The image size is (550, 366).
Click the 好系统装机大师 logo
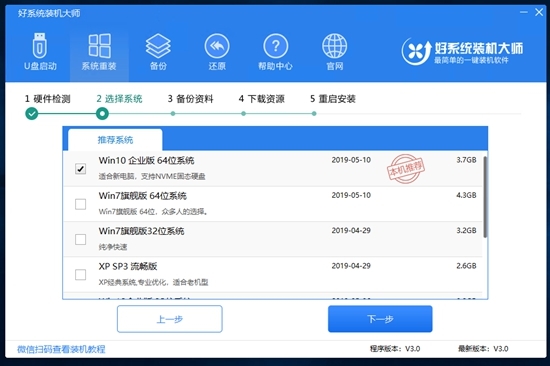click(462, 52)
